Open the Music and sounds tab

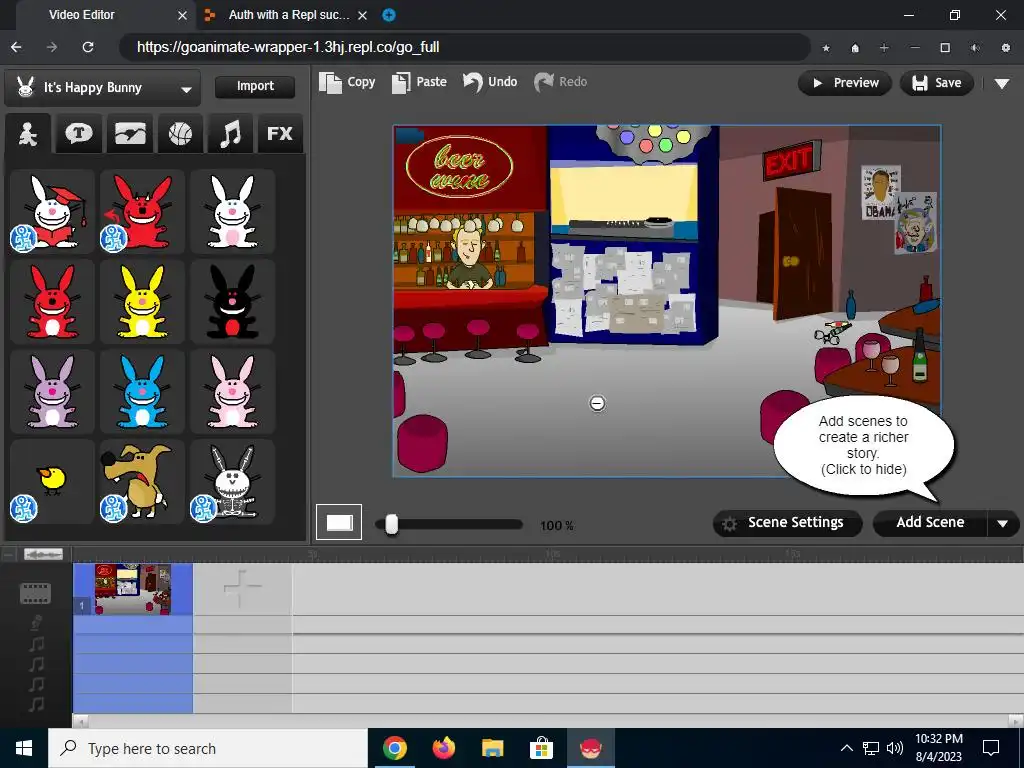pos(230,134)
